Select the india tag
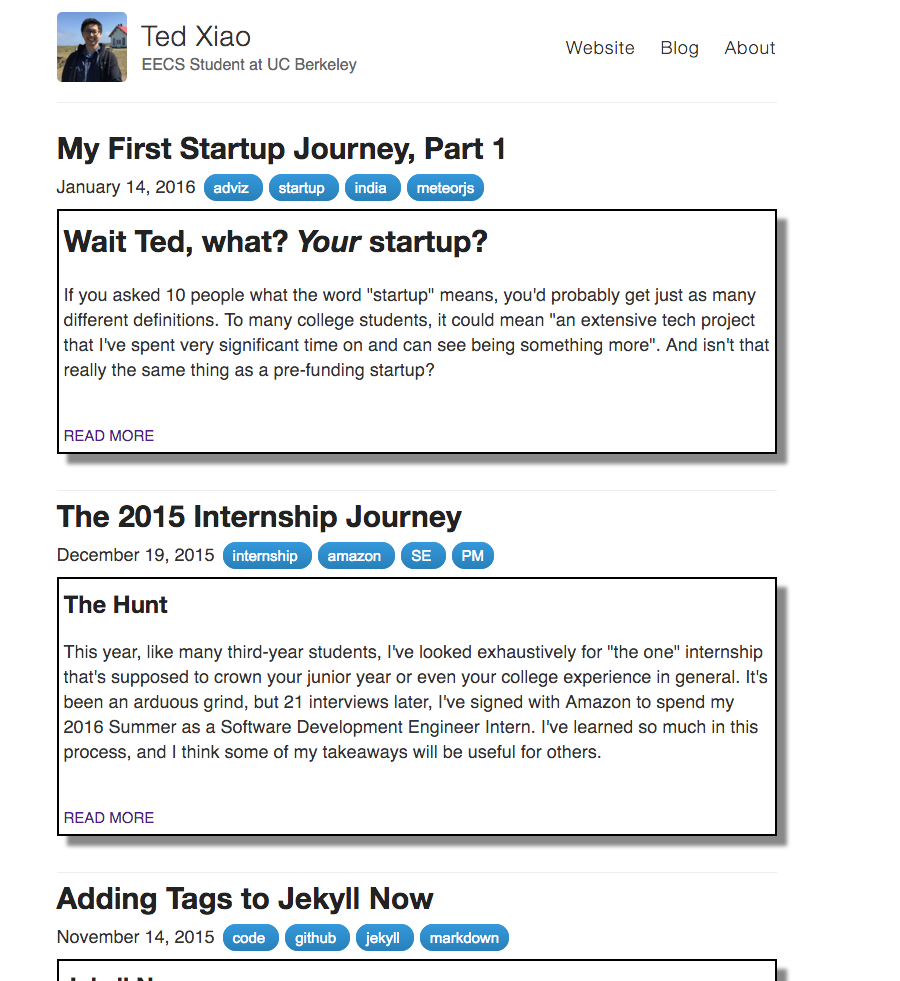Image resolution: width=900 pixels, height=981 pixels. [x=372, y=188]
